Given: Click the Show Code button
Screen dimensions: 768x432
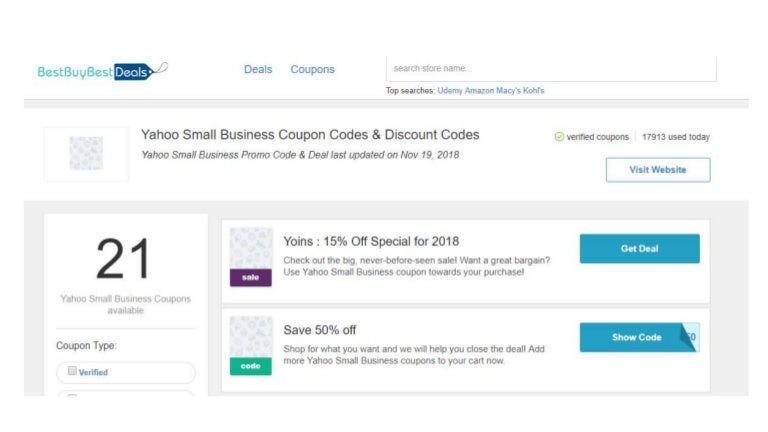Looking at the screenshot, I should (x=637, y=337).
